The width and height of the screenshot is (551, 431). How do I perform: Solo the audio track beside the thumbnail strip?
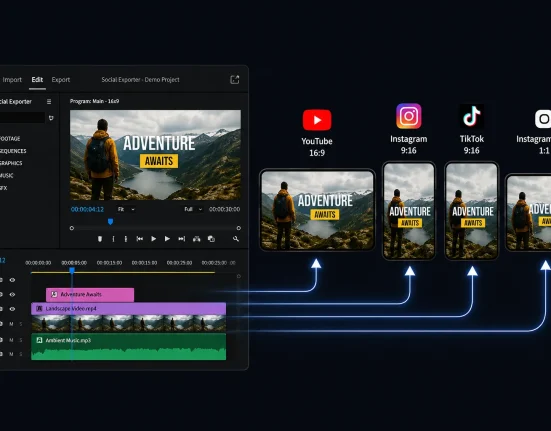coord(21,324)
